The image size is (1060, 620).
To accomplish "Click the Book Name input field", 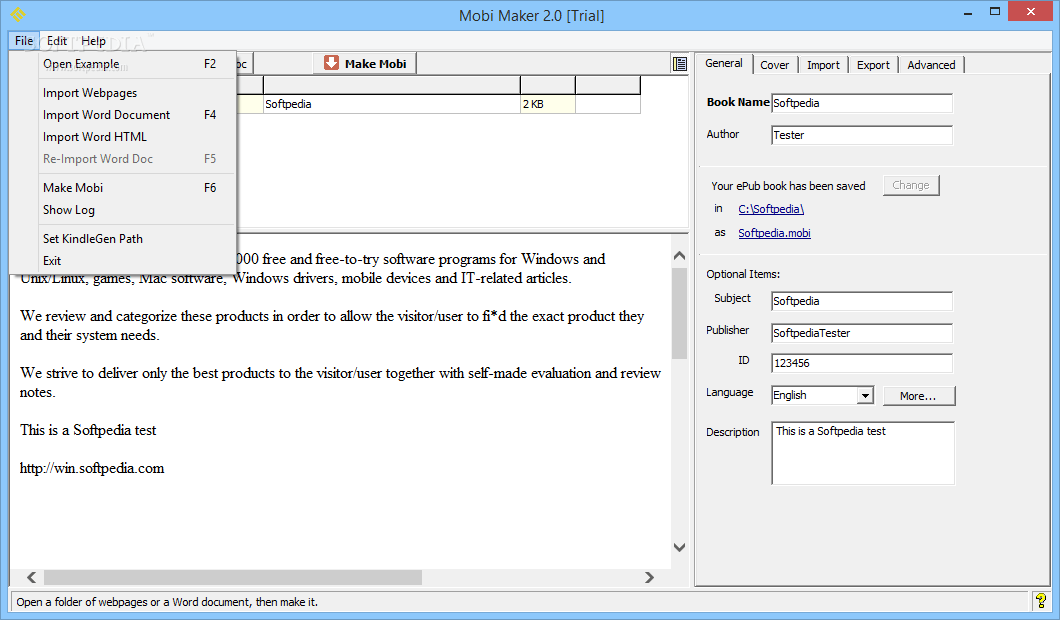I will (862, 103).
